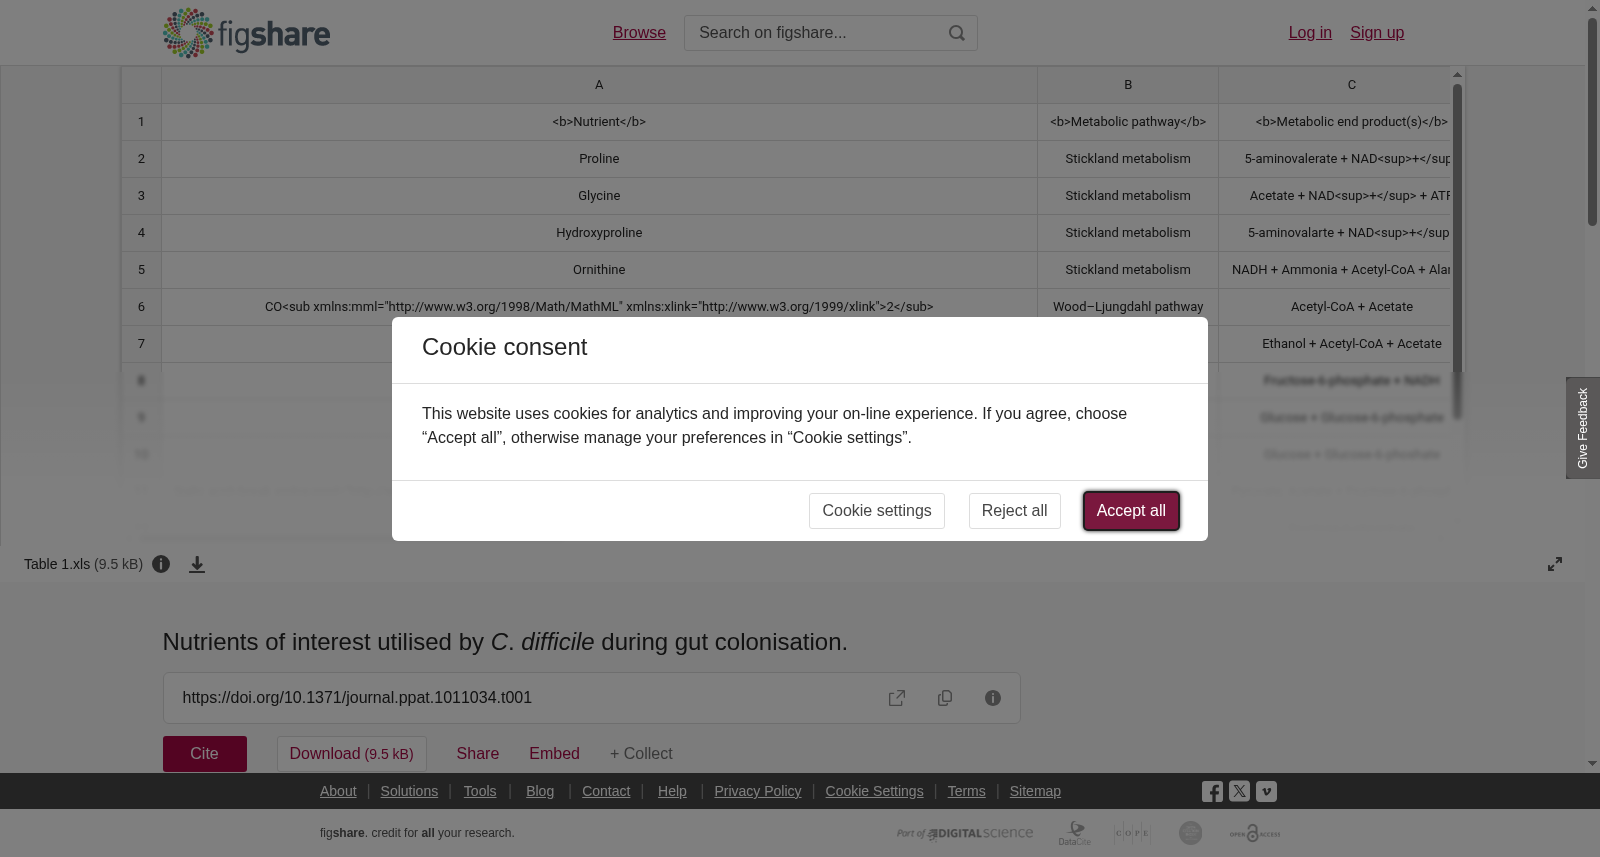Open the Log in link
This screenshot has width=1600, height=857.
coord(1310,33)
